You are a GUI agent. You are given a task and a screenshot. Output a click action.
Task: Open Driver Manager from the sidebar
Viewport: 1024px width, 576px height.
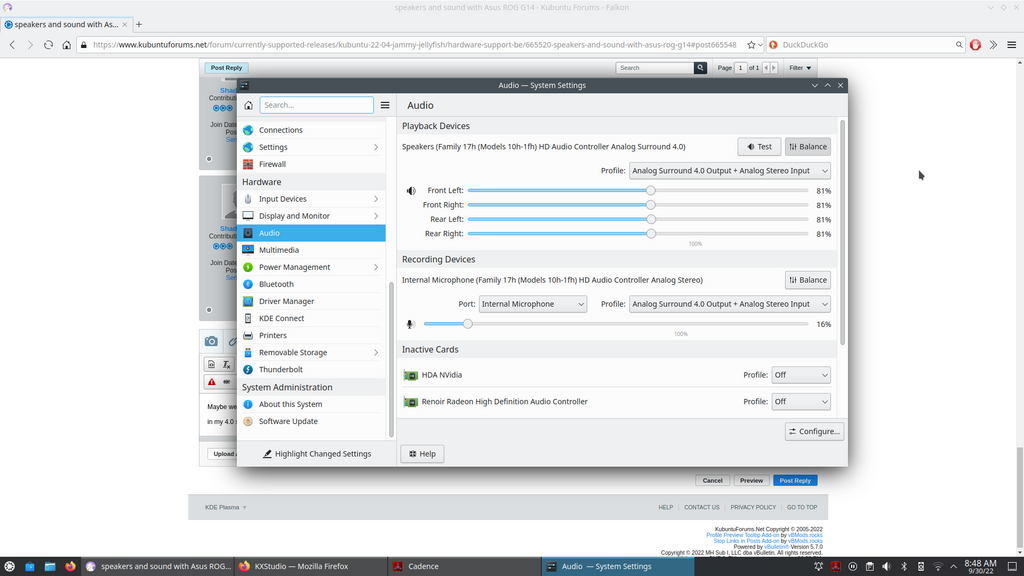click(x=286, y=301)
